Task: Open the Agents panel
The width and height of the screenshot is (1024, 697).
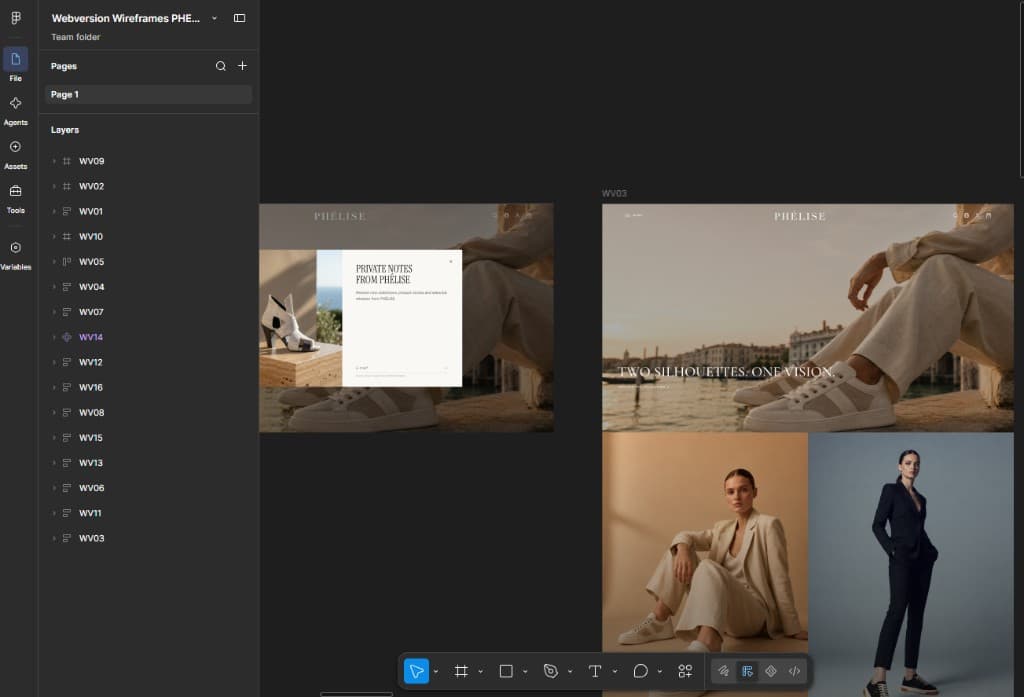Action: (x=16, y=110)
